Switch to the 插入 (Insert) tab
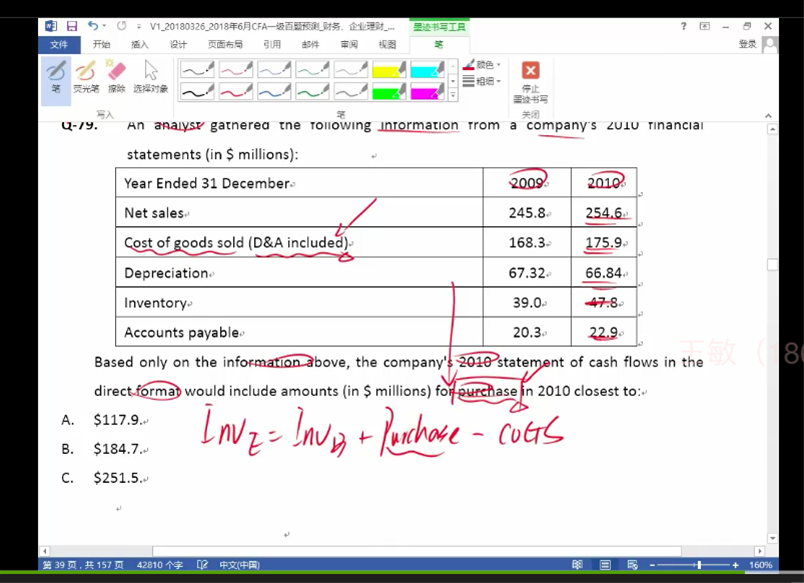The width and height of the screenshot is (804, 583). [139, 45]
